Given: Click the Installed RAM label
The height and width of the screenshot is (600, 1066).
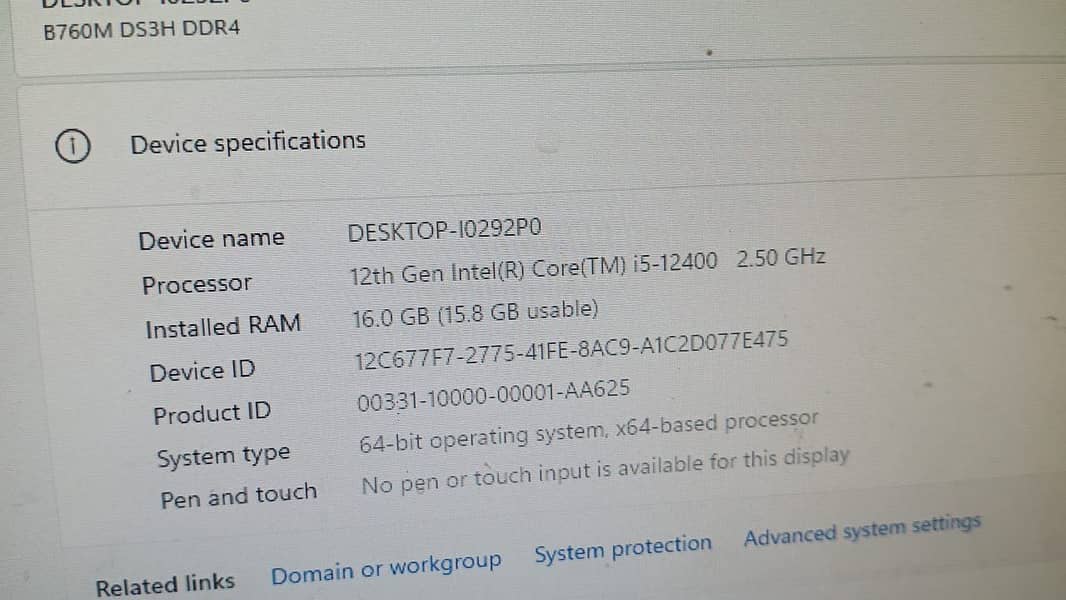Looking at the screenshot, I should pyautogui.click(x=223, y=327).
